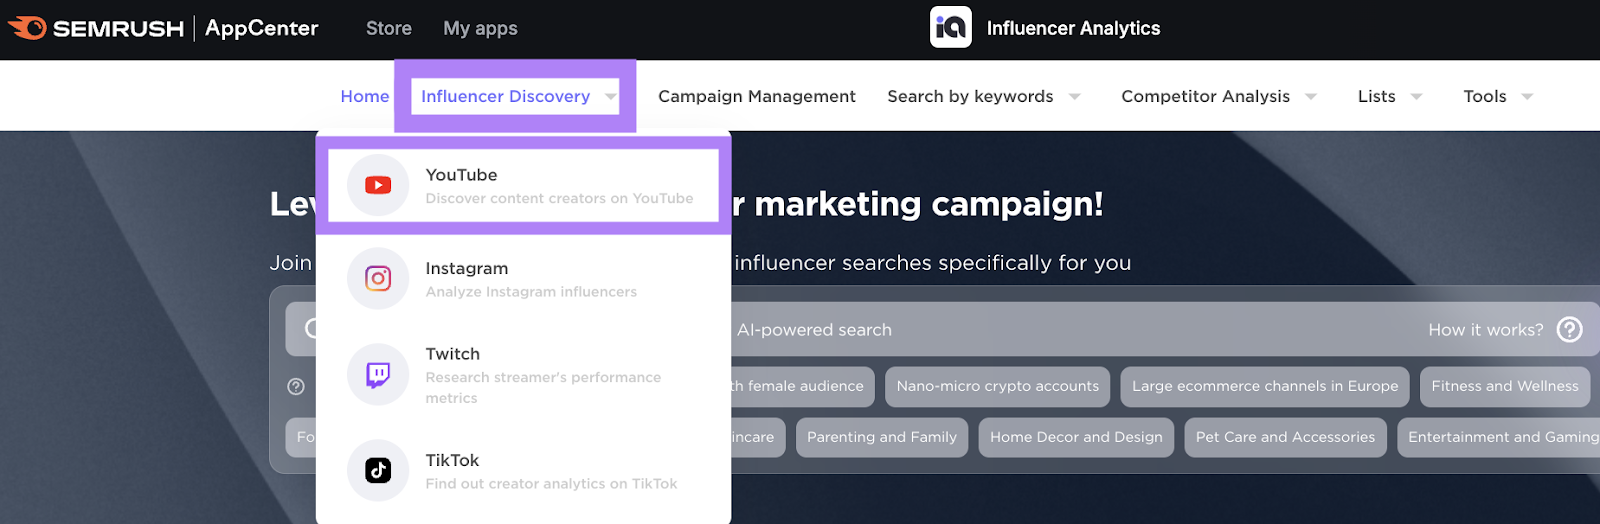
Task: Click the small help circle icon
Action: point(296,387)
